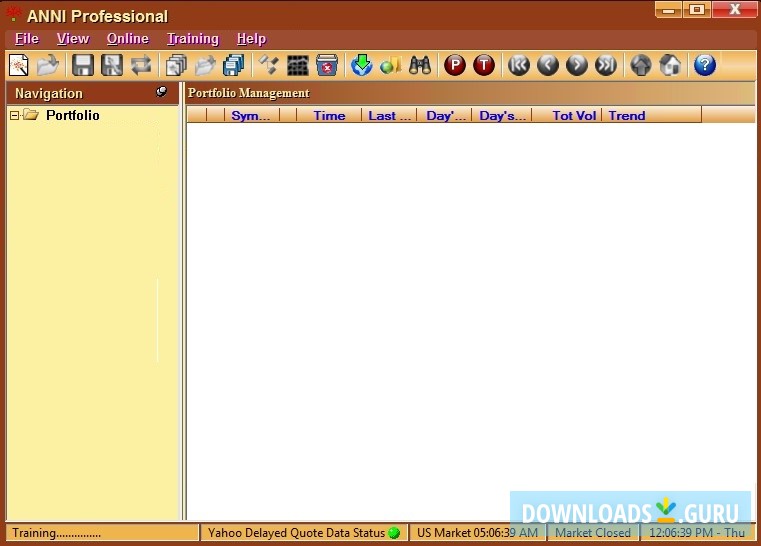Click the Save floppy disk icon
Viewport: 761px width, 546px height.
tap(83, 66)
